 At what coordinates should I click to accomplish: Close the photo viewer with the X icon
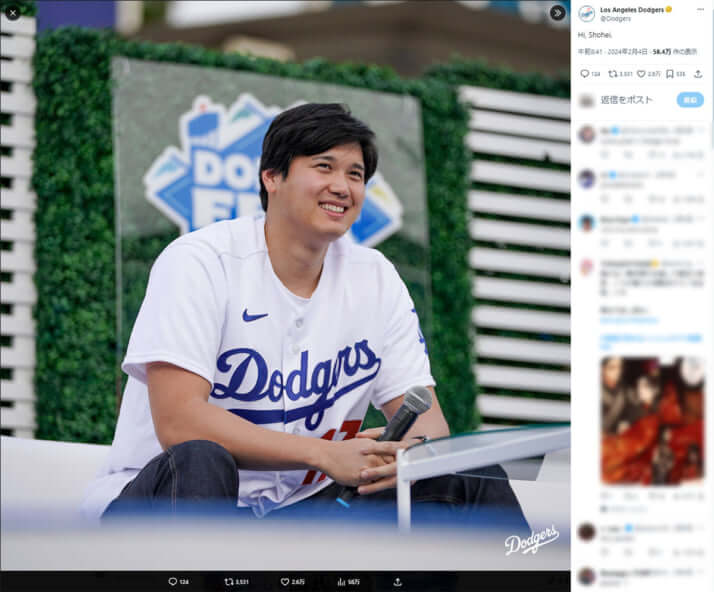click(13, 13)
